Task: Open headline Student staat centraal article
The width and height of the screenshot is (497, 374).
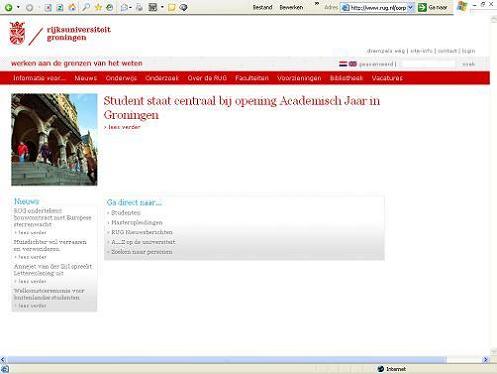Action: point(242,107)
